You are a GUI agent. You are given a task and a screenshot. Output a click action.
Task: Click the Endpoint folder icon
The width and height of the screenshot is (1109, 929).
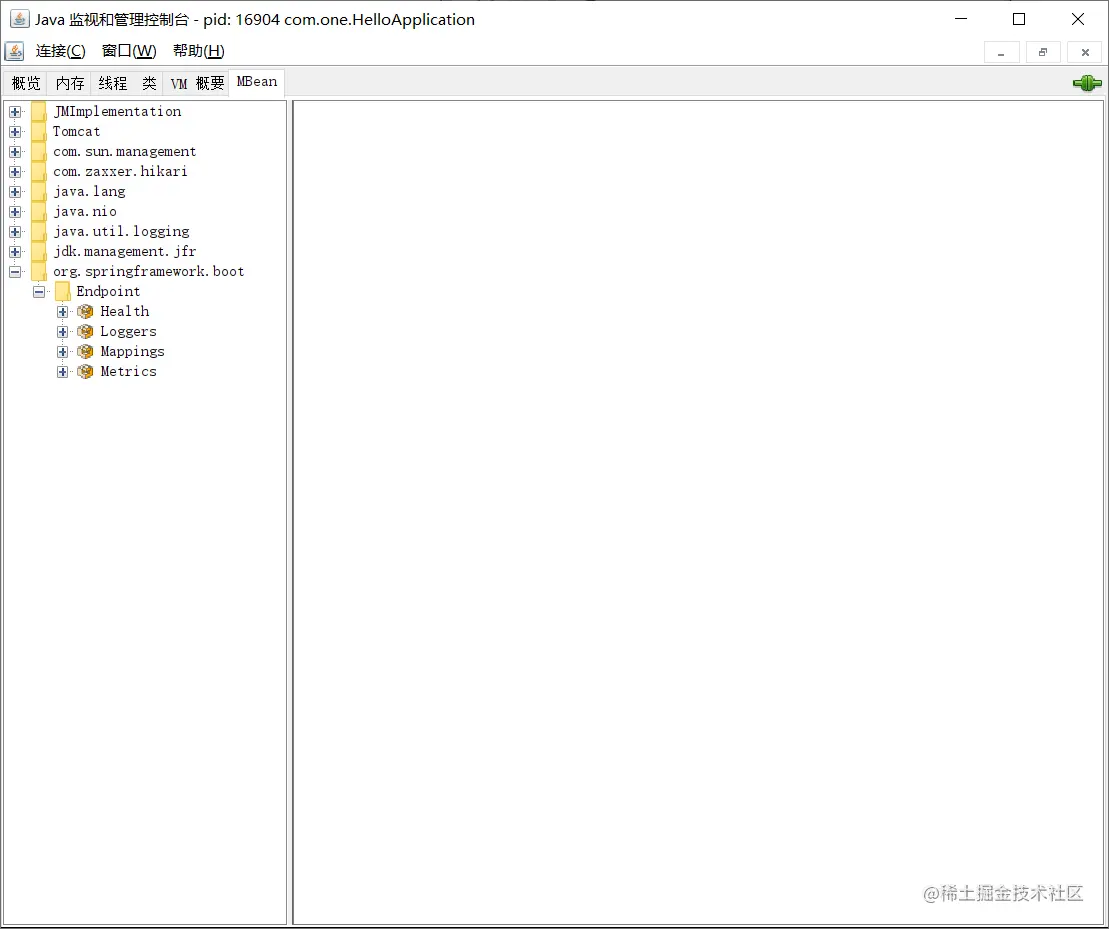click(x=62, y=291)
